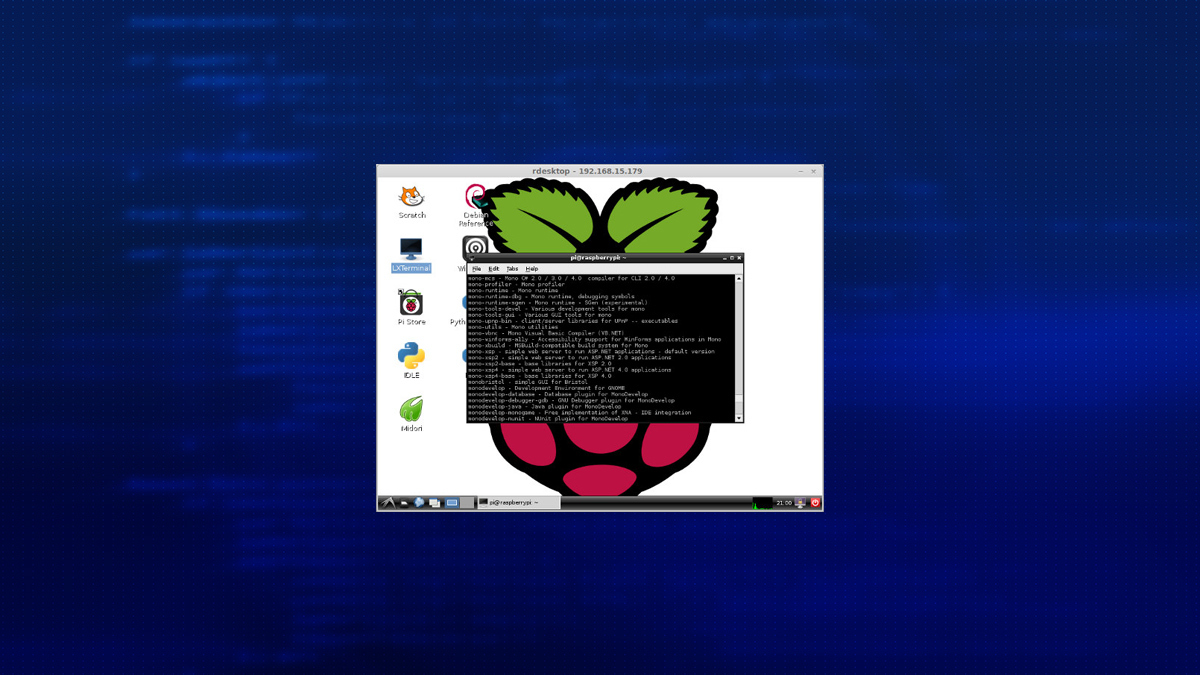Click the 'monodevelop-debugger-gdb' line

(x=571, y=400)
